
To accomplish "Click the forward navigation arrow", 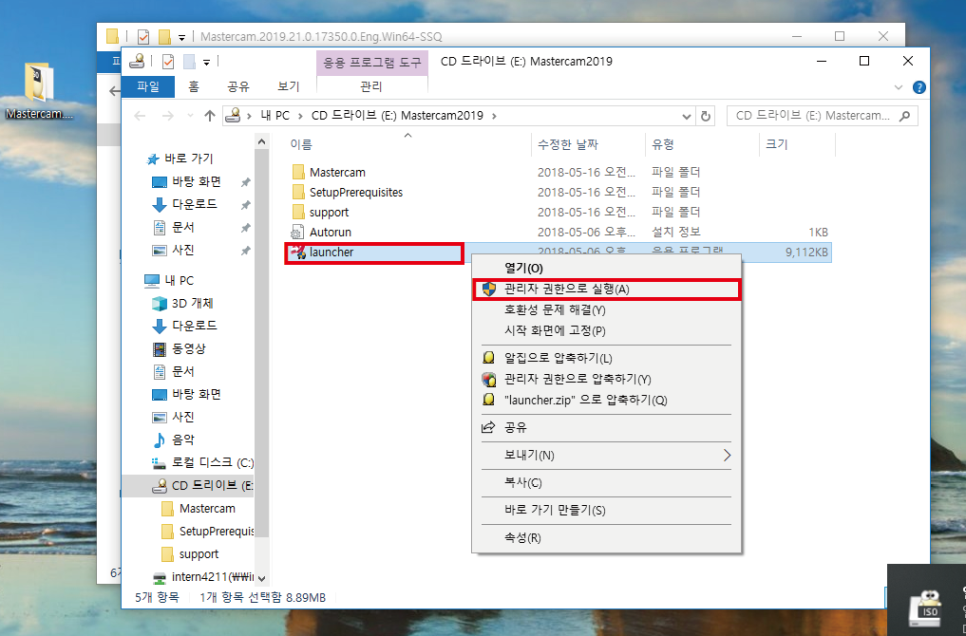I will (167, 116).
